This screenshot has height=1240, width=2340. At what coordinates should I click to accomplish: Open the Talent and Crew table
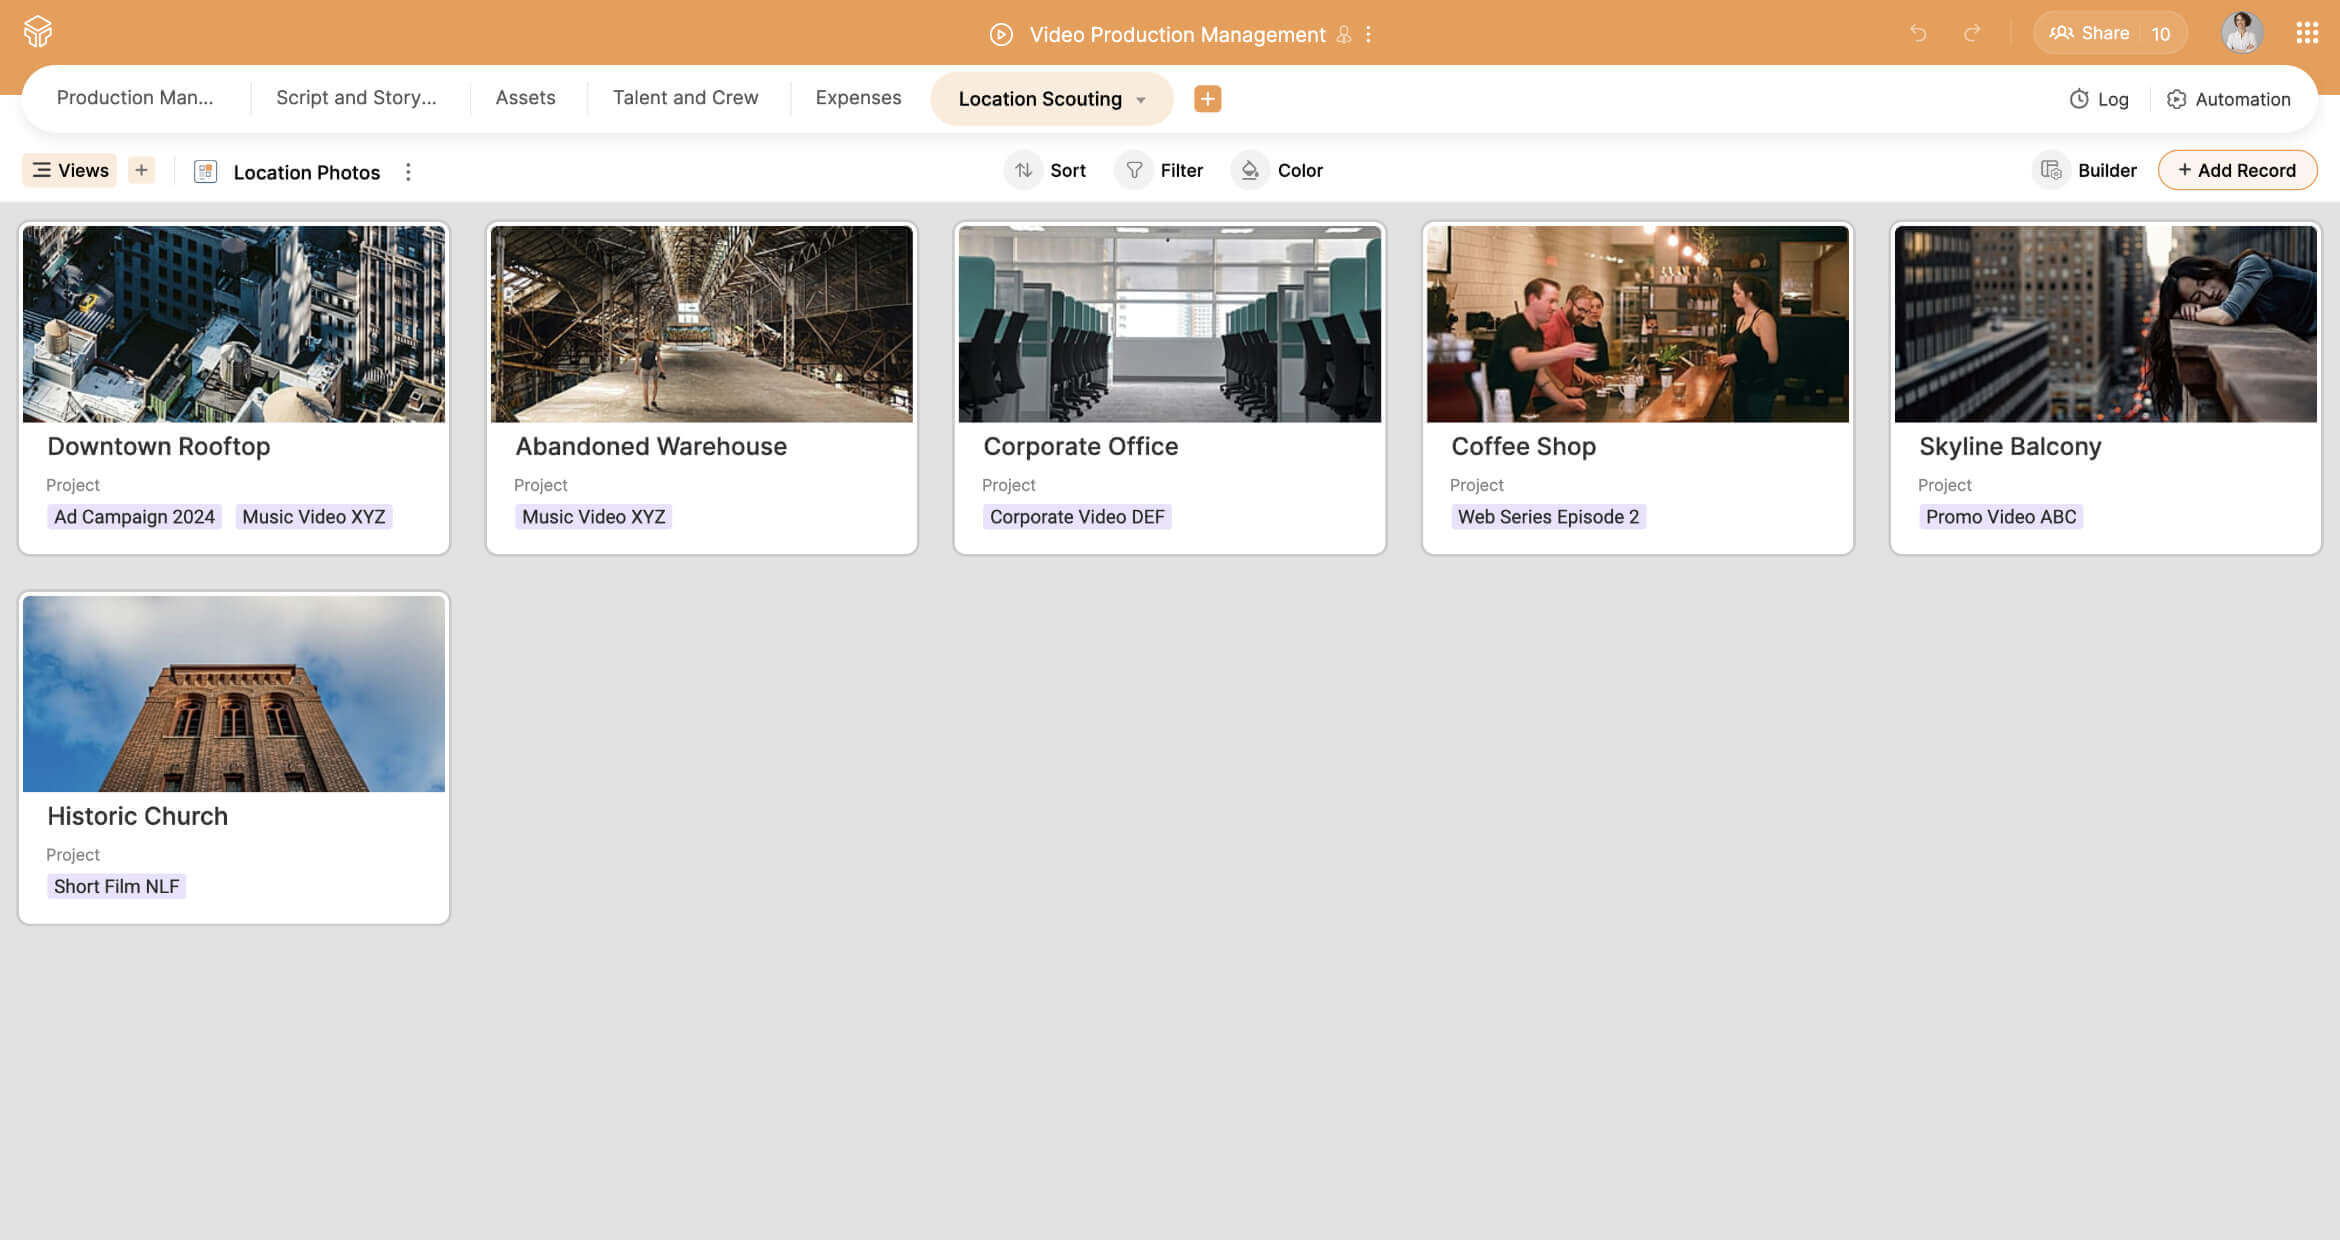tap(685, 97)
